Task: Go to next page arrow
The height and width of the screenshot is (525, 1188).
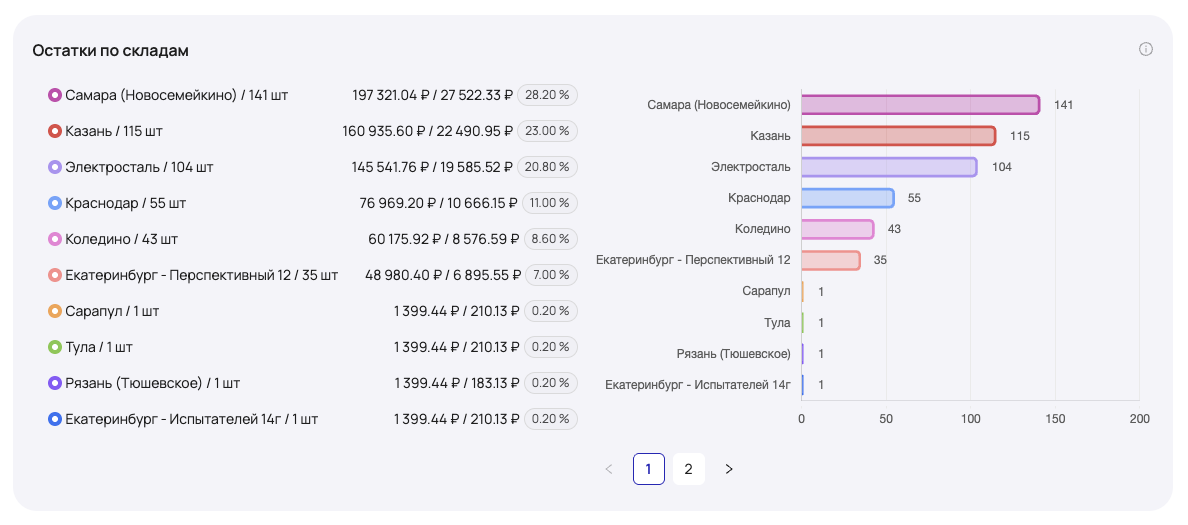Action: tap(729, 469)
